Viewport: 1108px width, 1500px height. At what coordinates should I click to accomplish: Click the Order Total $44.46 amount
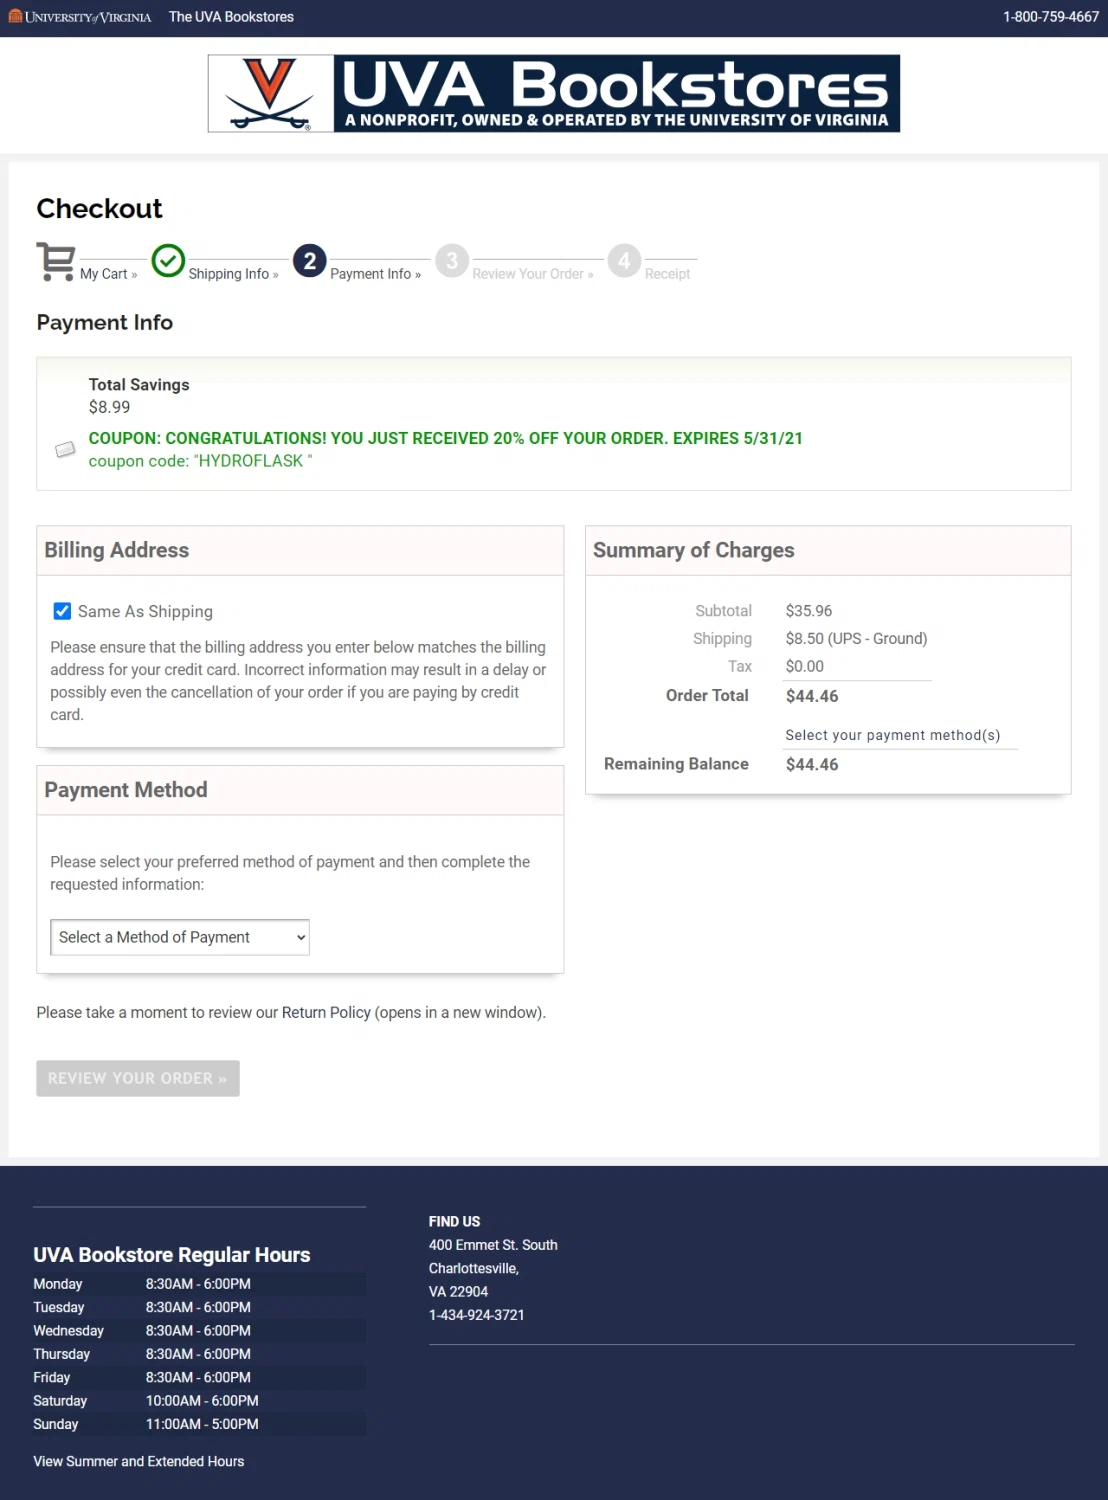812,696
